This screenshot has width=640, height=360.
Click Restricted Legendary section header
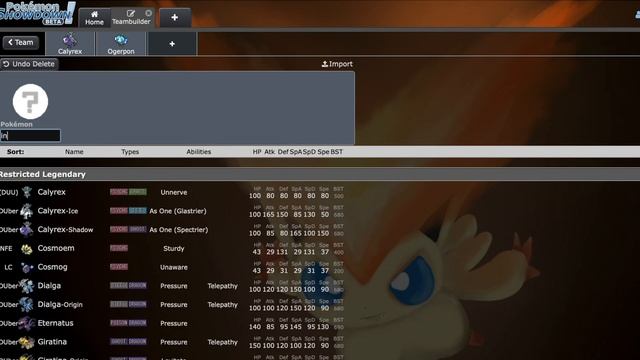tap(320, 174)
